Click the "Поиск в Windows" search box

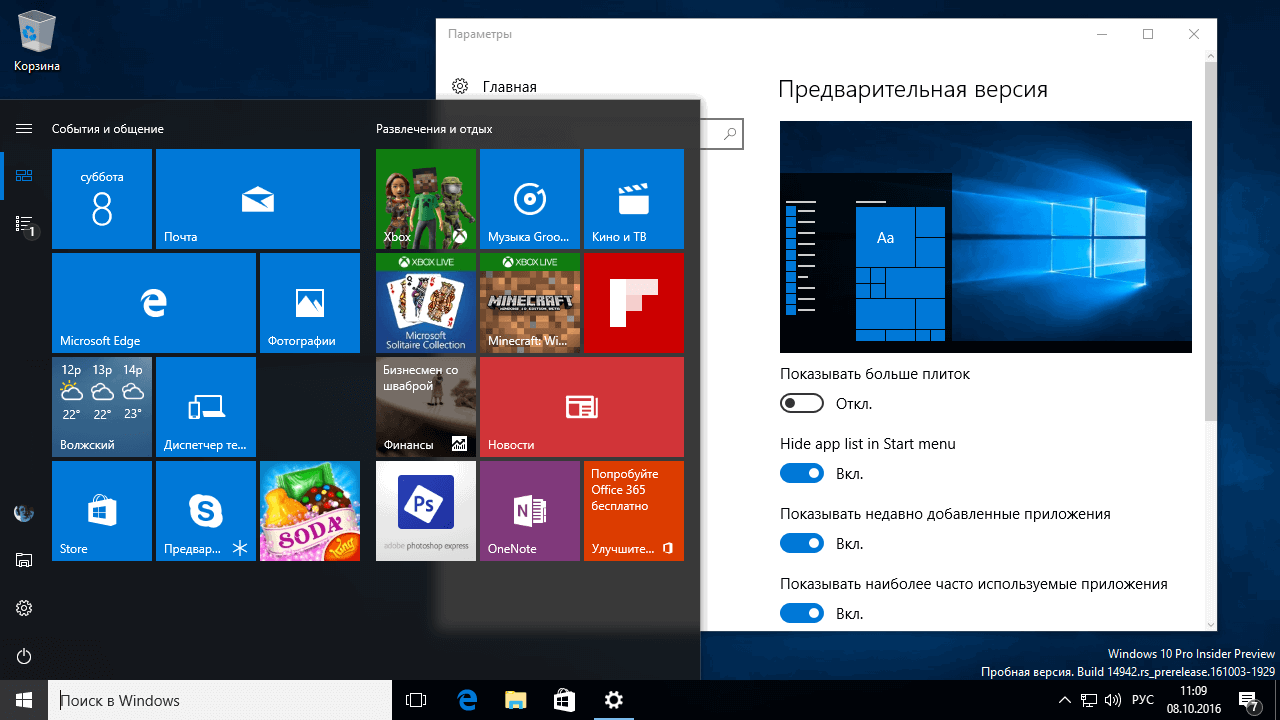[x=220, y=700]
